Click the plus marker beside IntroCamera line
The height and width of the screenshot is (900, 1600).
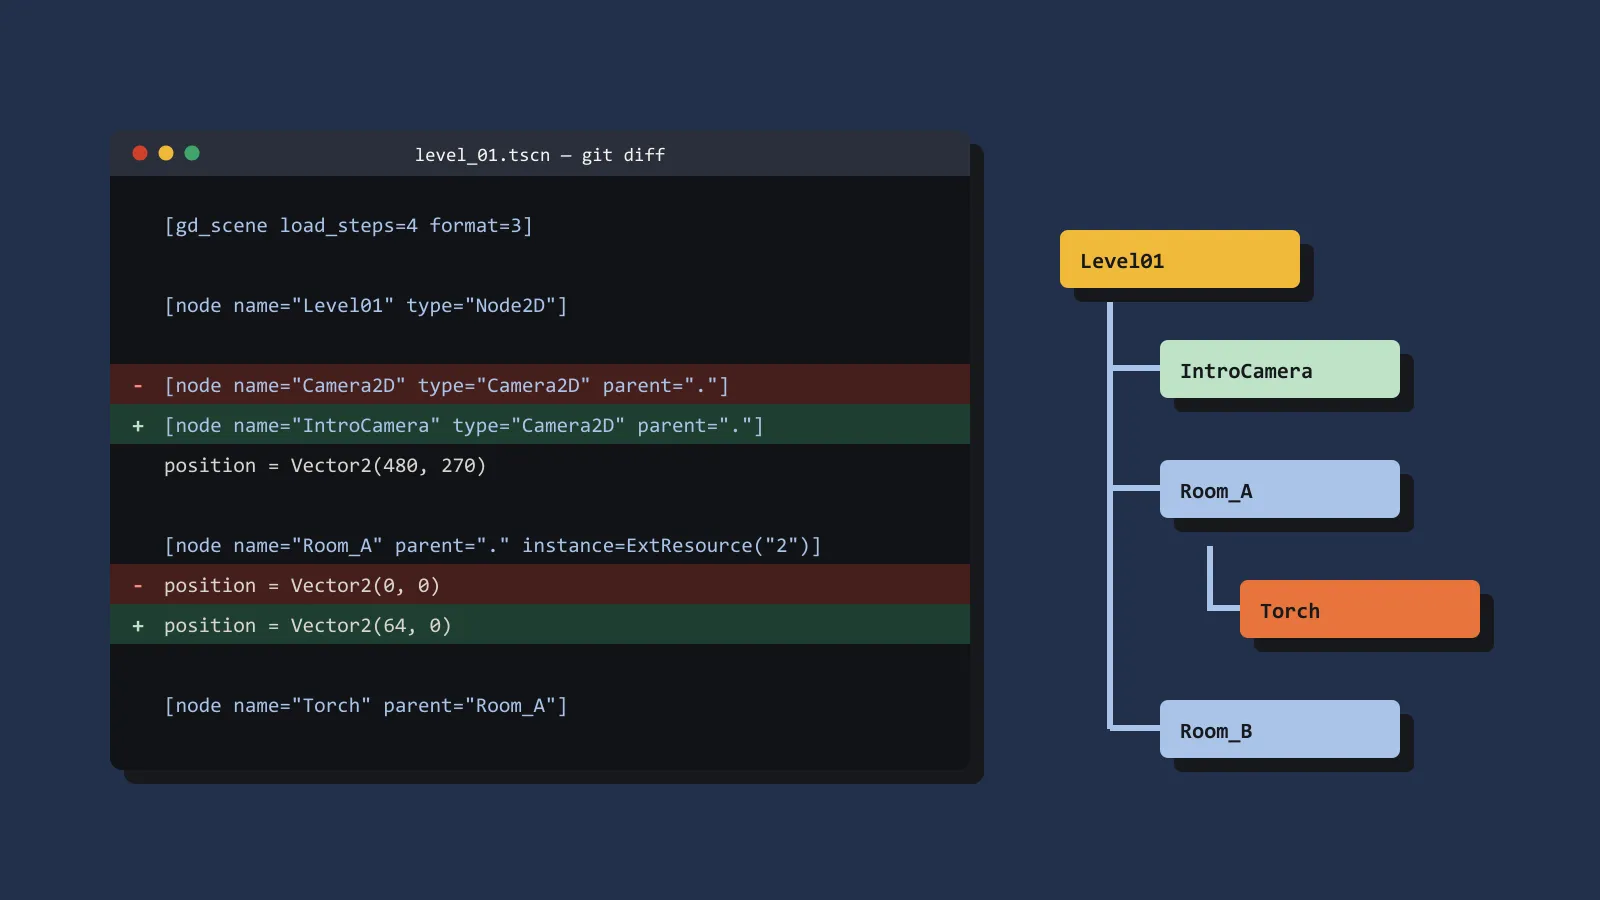(138, 425)
